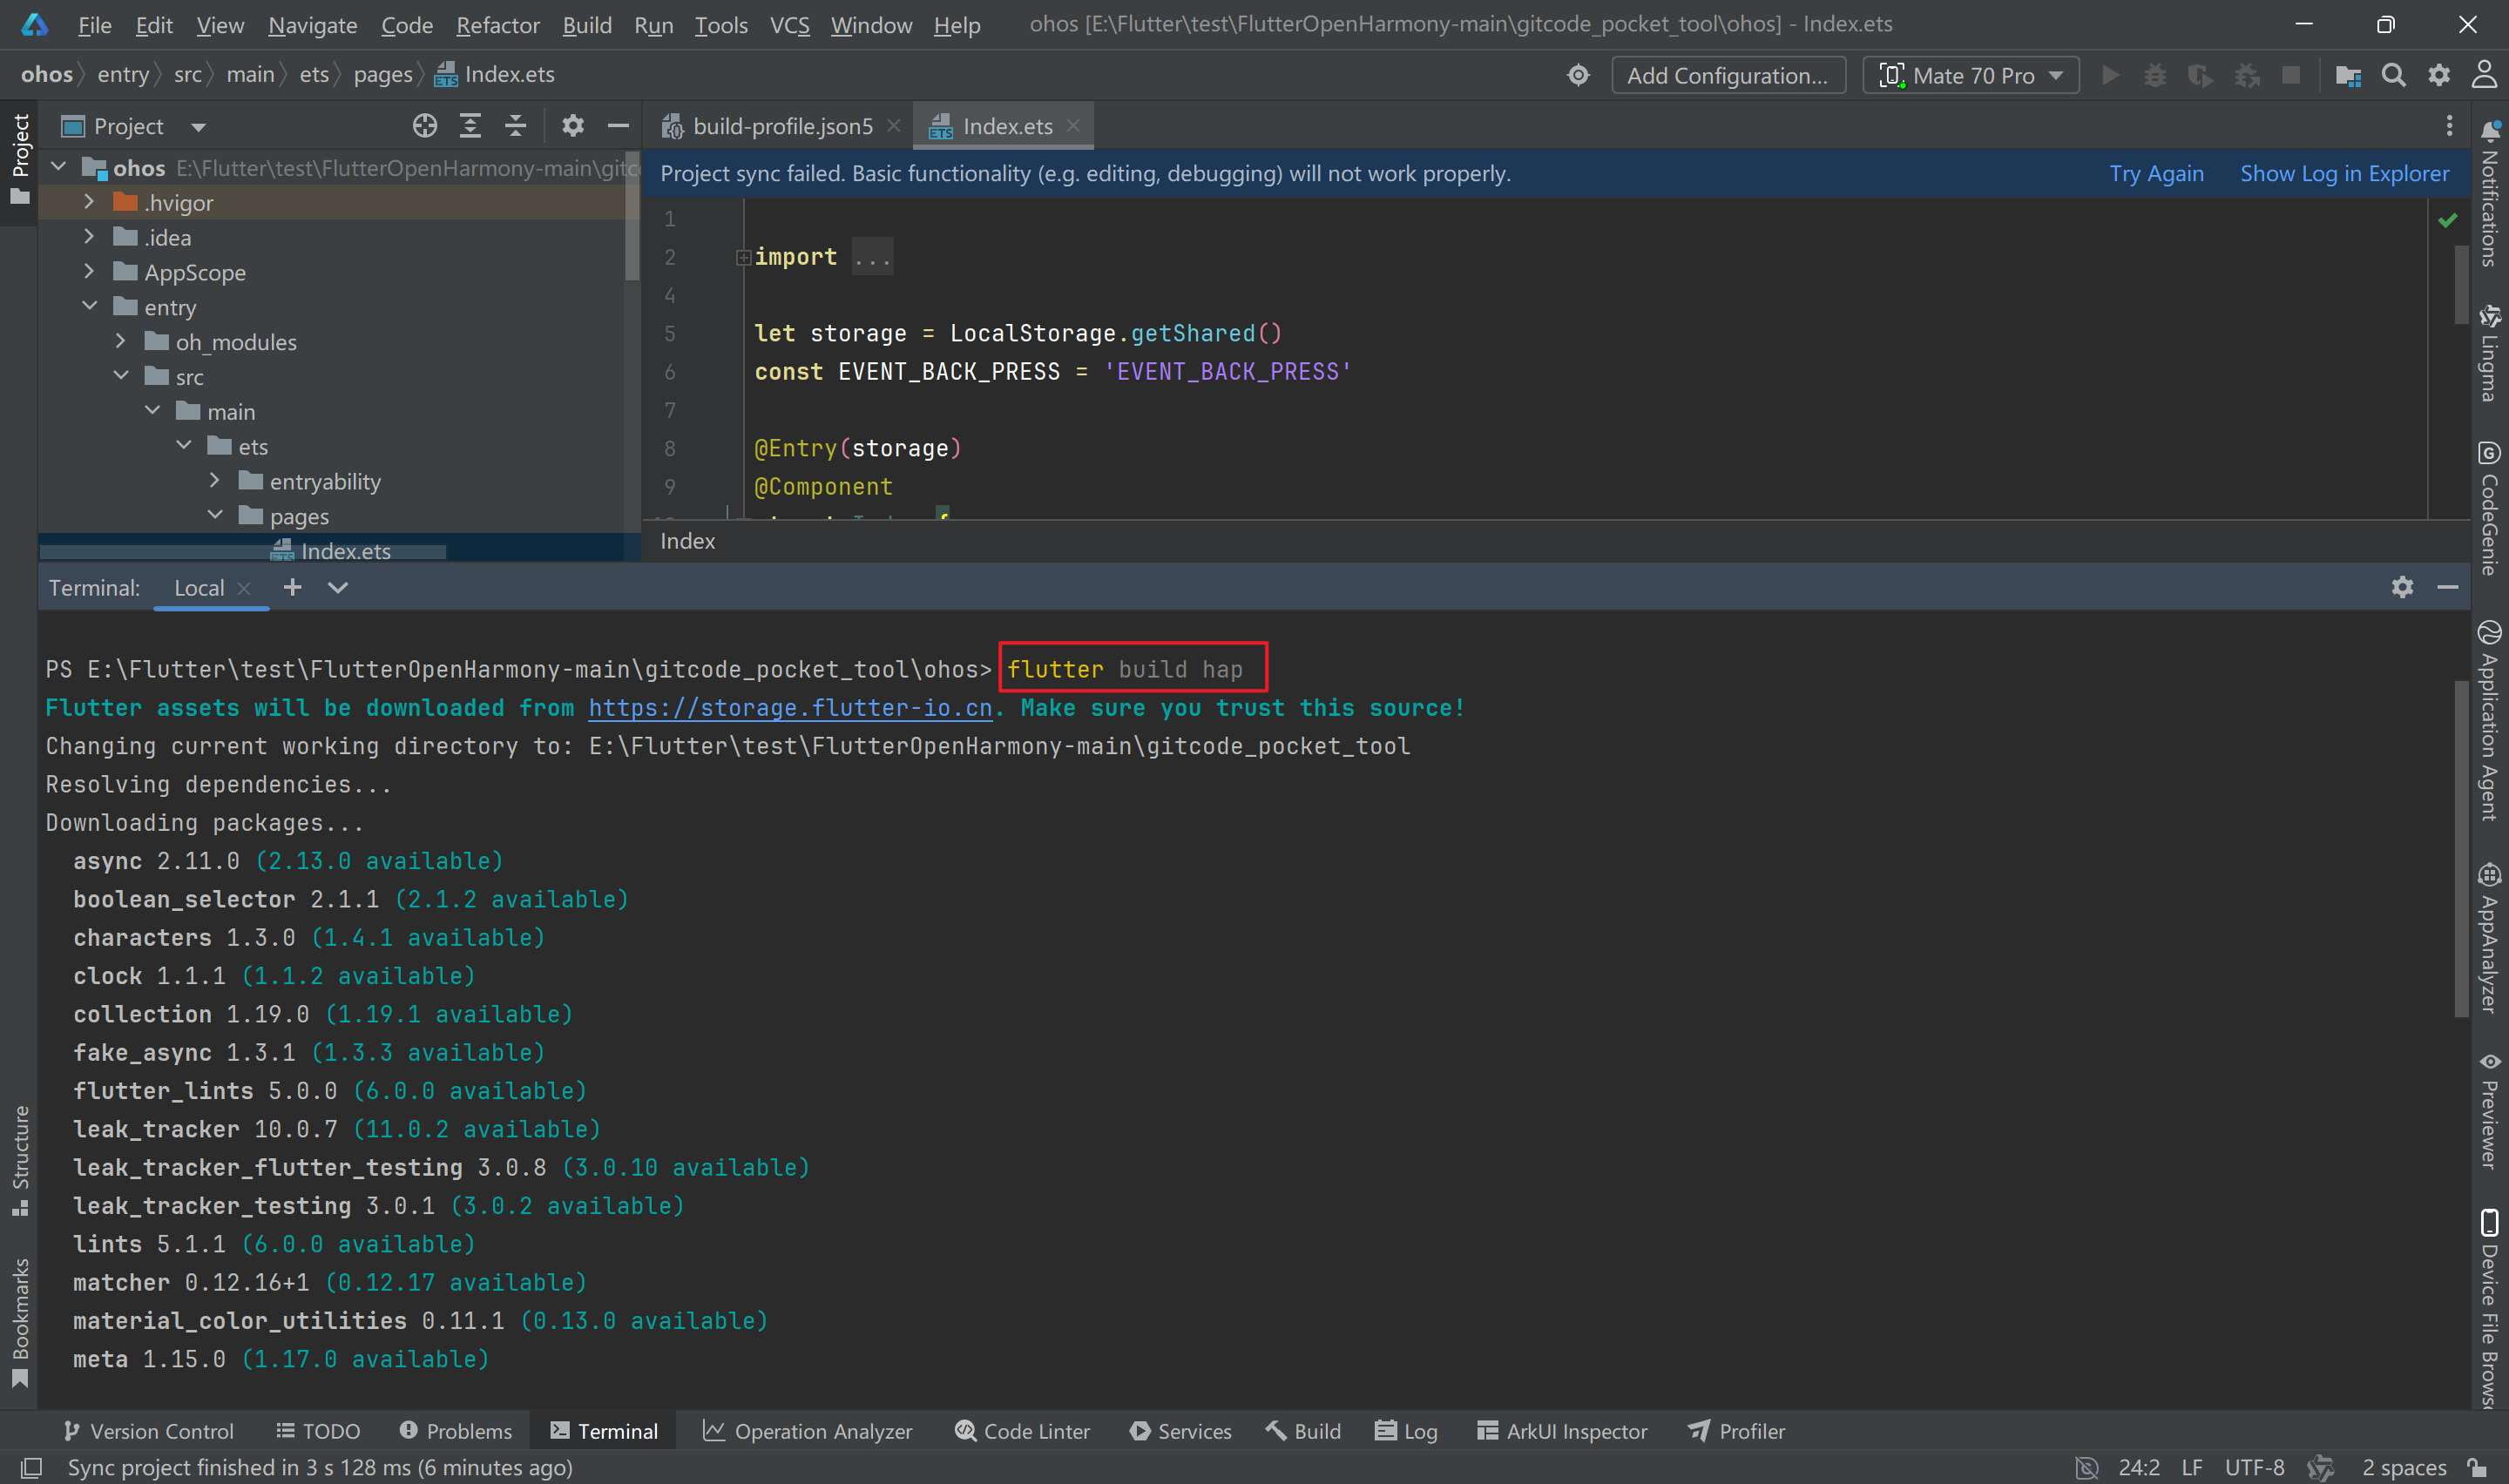Open the Refactor menu
Image resolution: width=2509 pixels, height=1484 pixels.
click(497, 25)
